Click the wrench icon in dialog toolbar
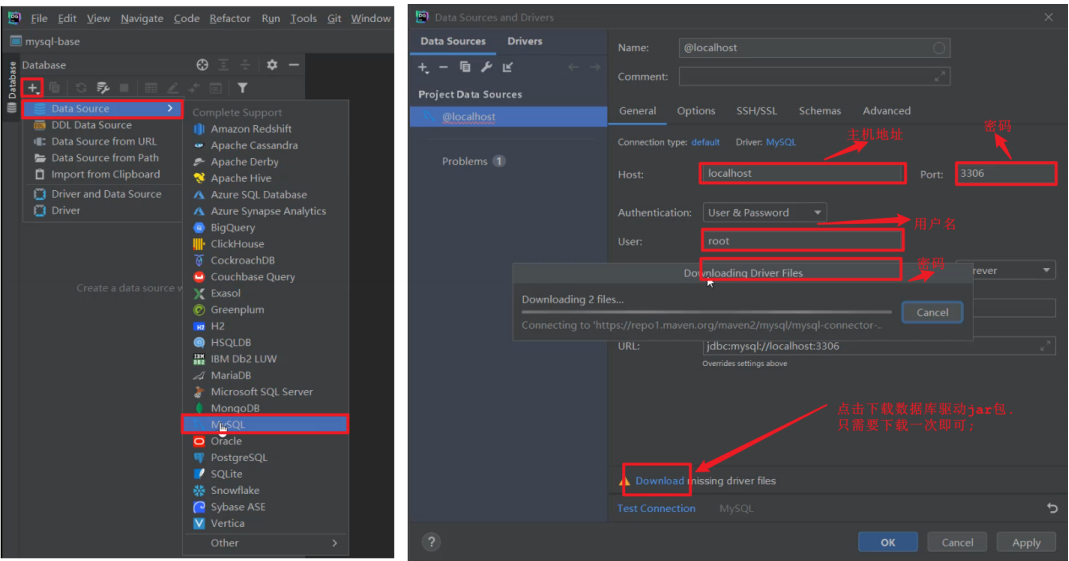 [486, 67]
